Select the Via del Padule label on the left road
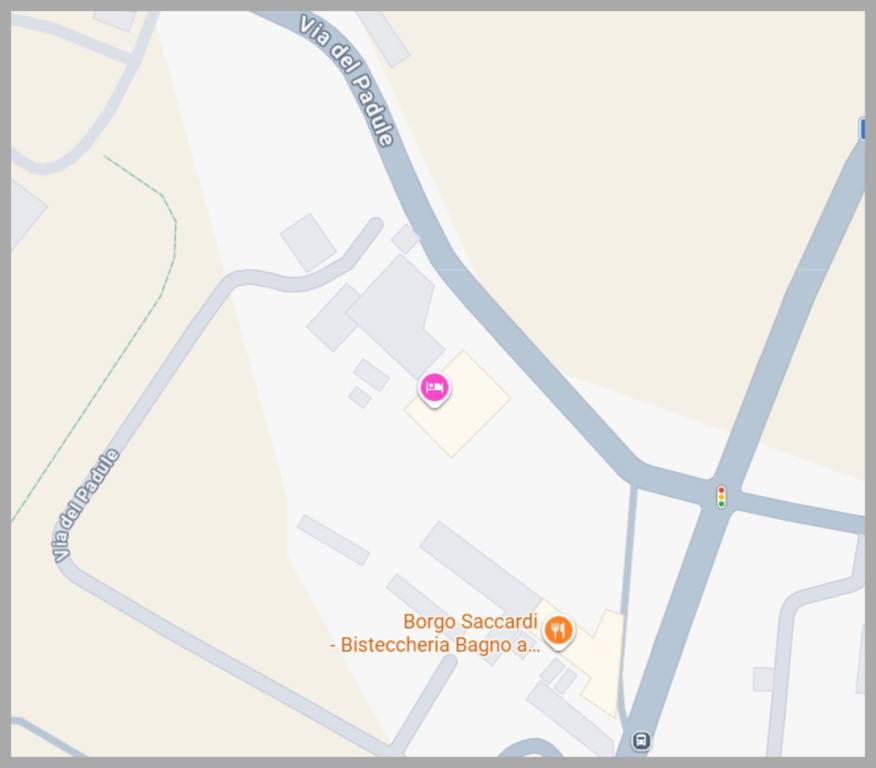This screenshot has width=876, height=768. 85,505
